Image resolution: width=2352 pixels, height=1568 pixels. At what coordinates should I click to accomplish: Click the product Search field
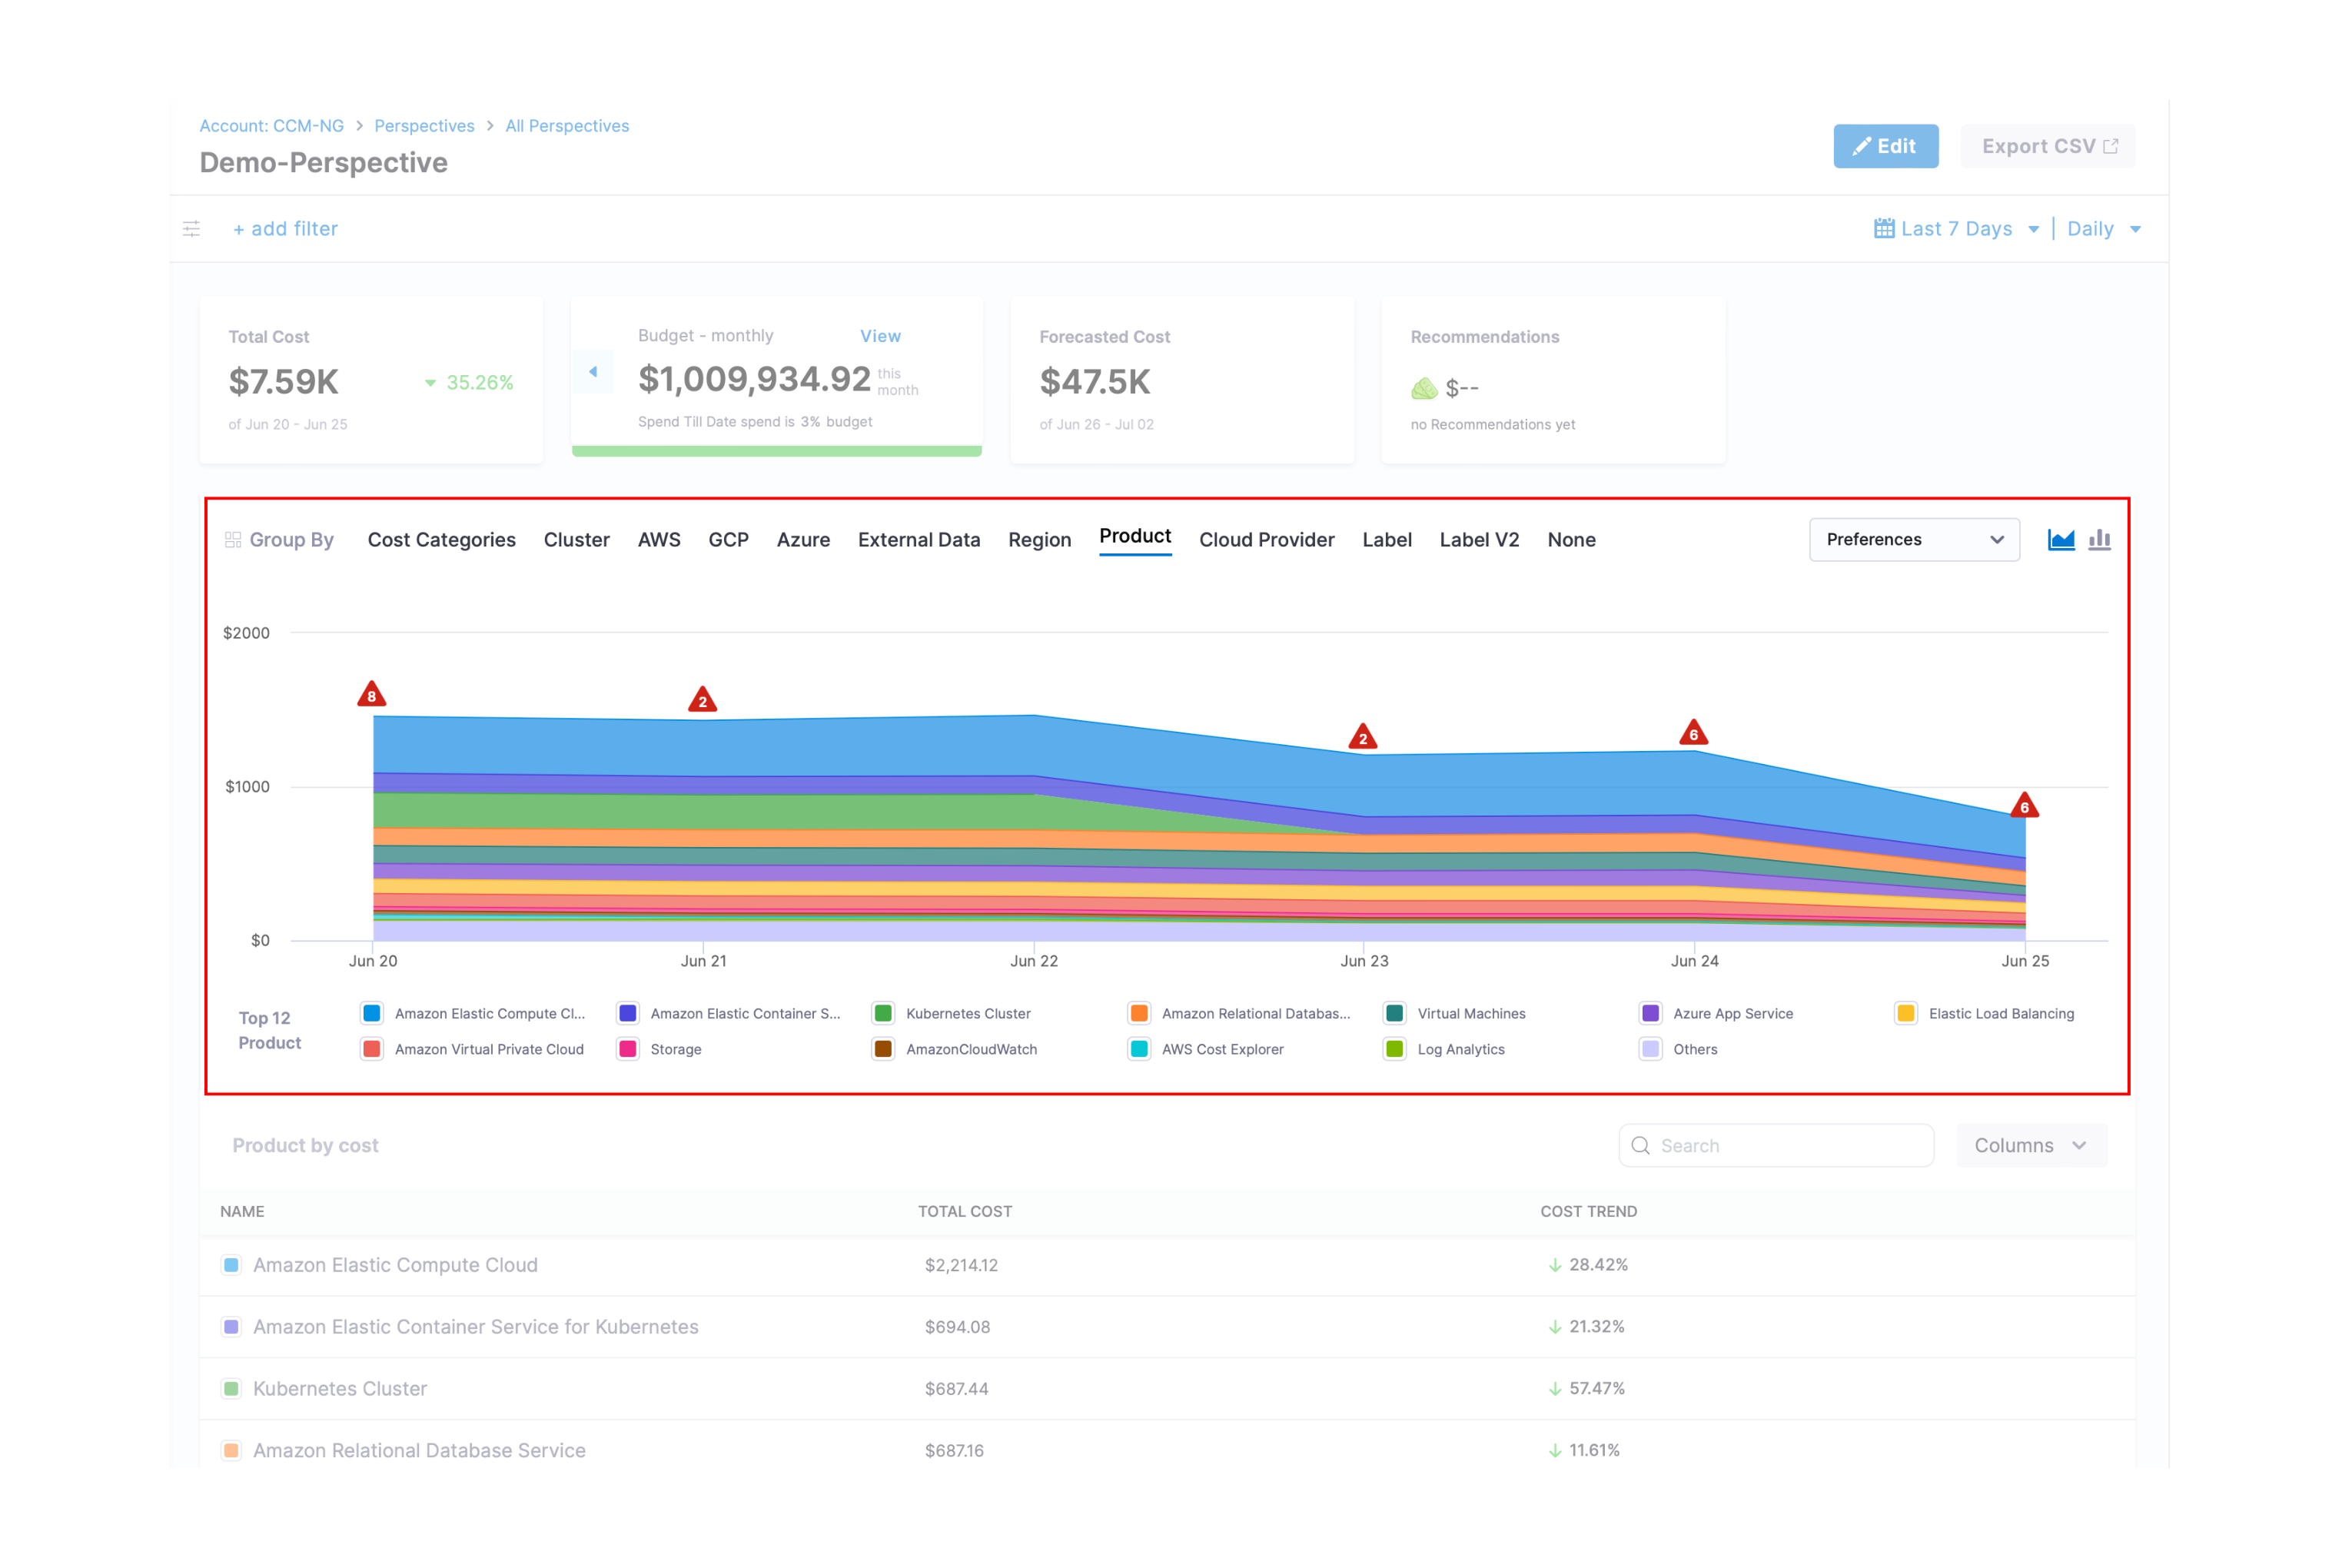[x=1776, y=1145]
